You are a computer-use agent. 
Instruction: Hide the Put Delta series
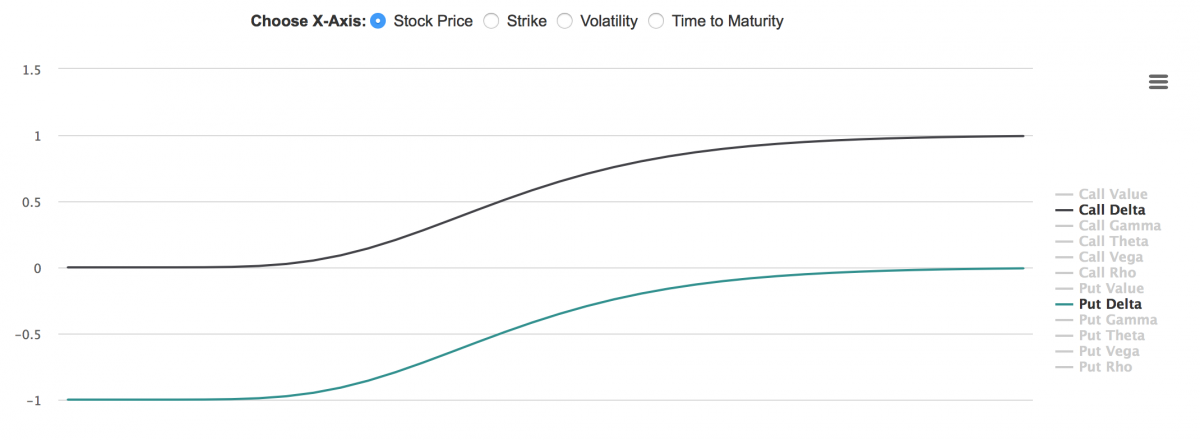coord(1110,304)
